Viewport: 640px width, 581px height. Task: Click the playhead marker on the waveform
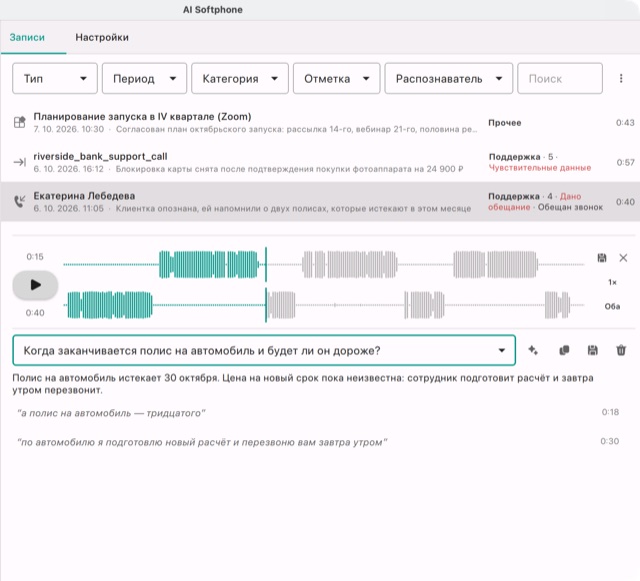coord(266,285)
